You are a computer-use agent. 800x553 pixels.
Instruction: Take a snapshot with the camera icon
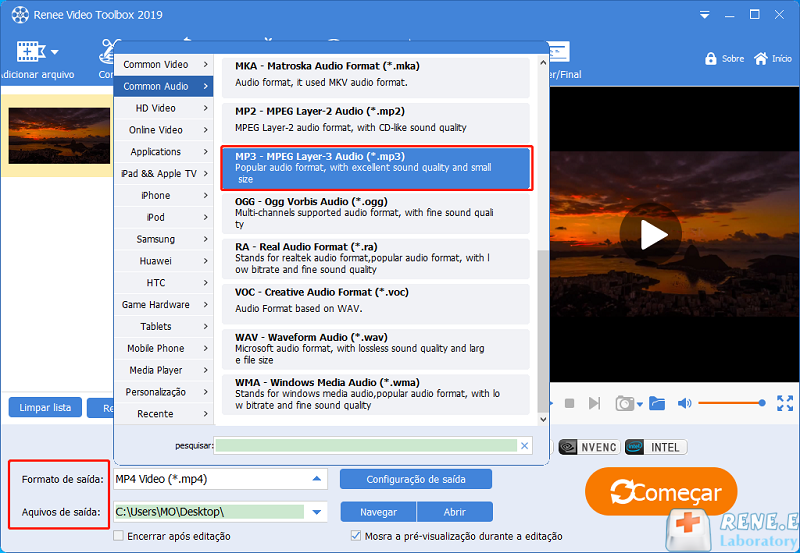click(624, 404)
